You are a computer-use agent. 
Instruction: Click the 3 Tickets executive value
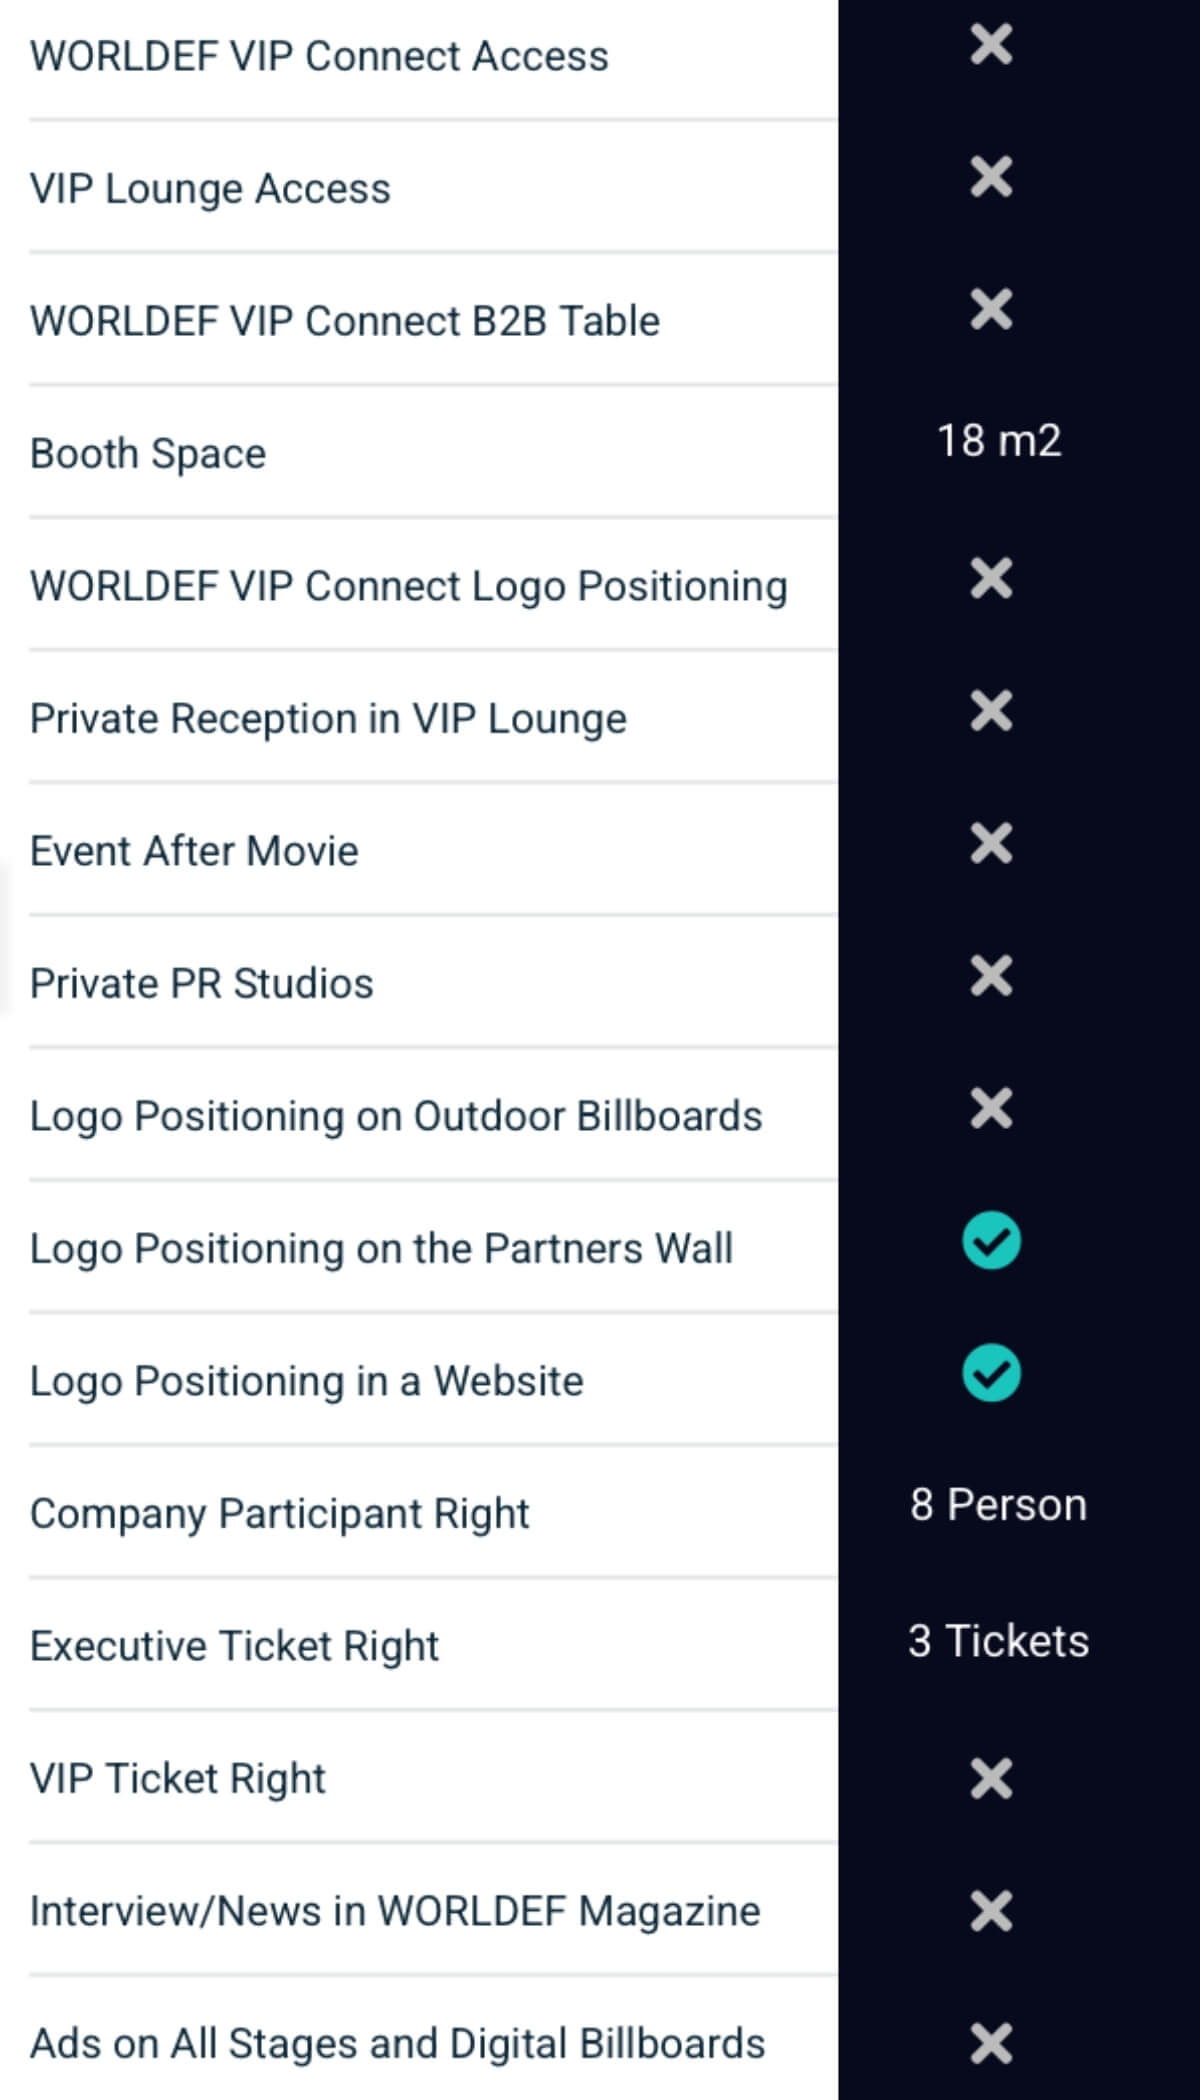pyautogui.click(x=998, y=1641)
